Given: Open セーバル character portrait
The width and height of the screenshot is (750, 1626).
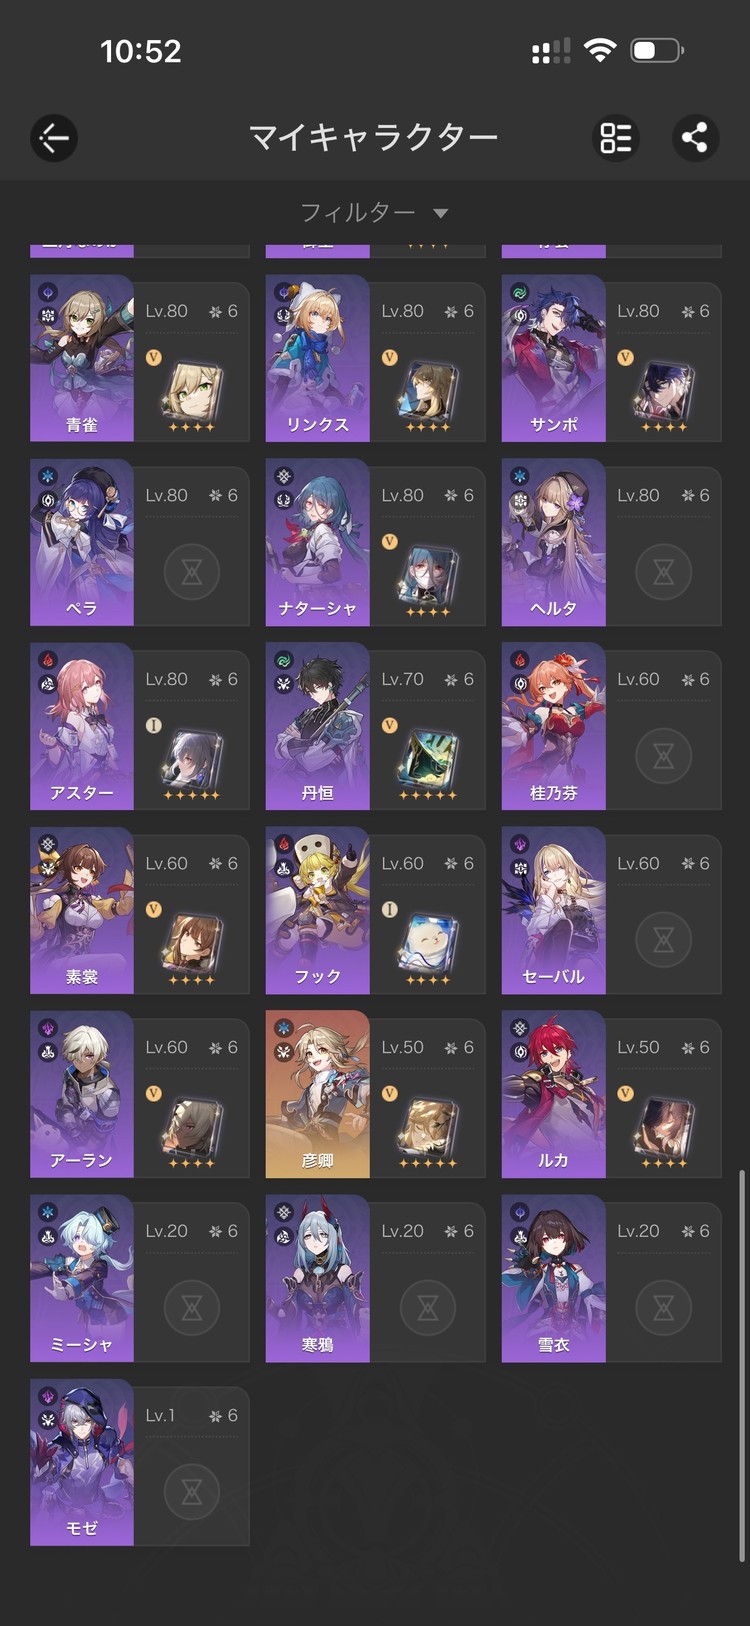Looking at the screenshot, I should click(x=554, y=910).
